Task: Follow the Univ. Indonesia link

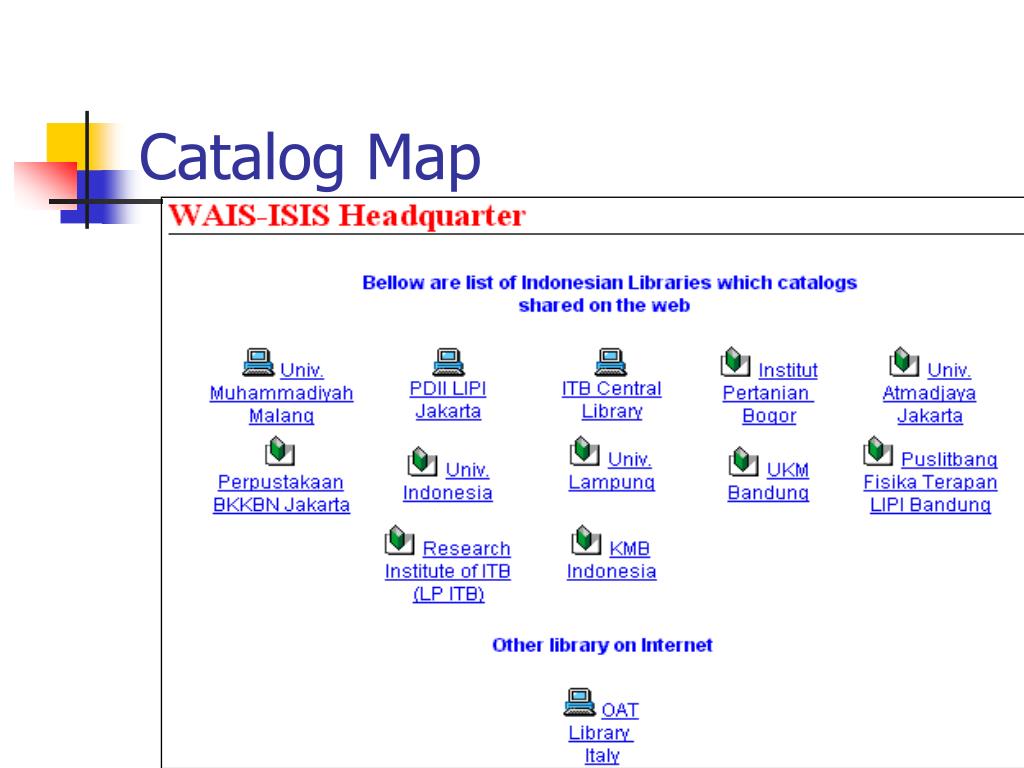Action: [448, 481]
